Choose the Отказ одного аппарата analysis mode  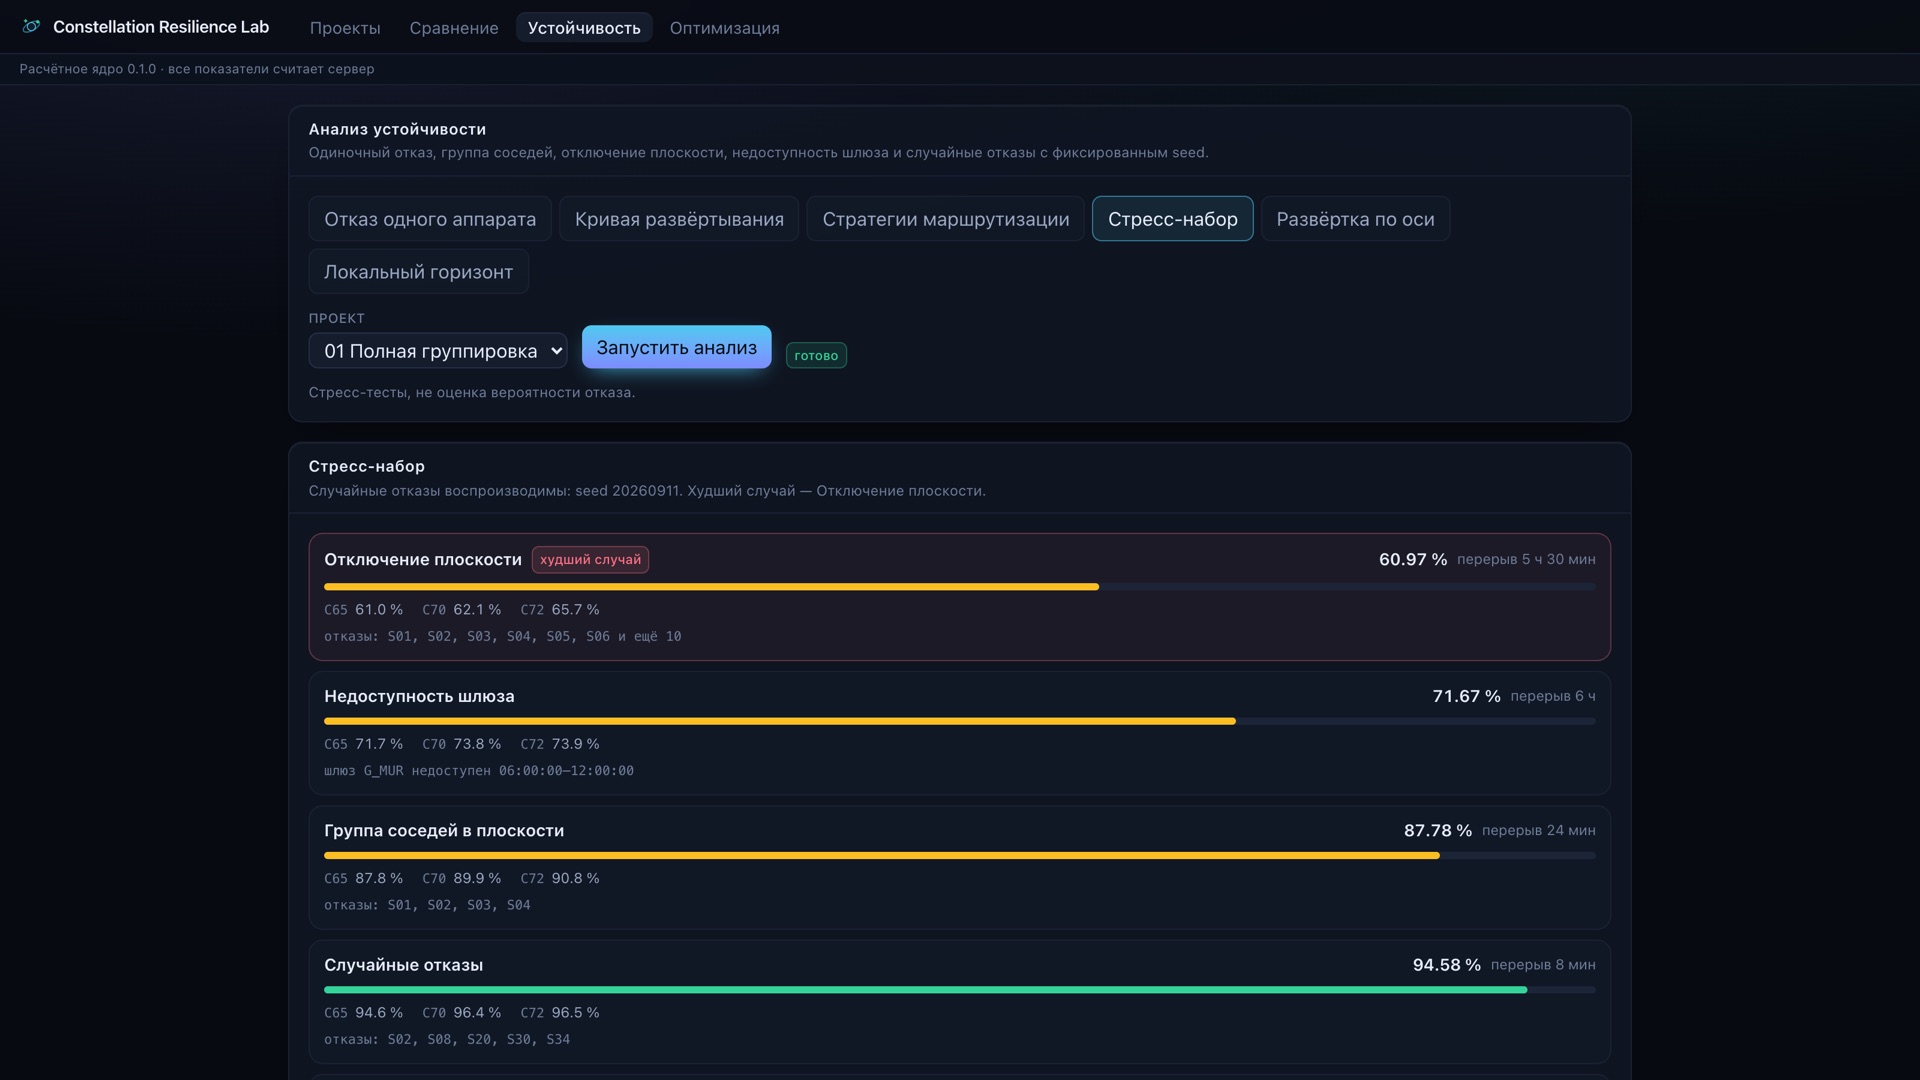(x=430, y=219)
